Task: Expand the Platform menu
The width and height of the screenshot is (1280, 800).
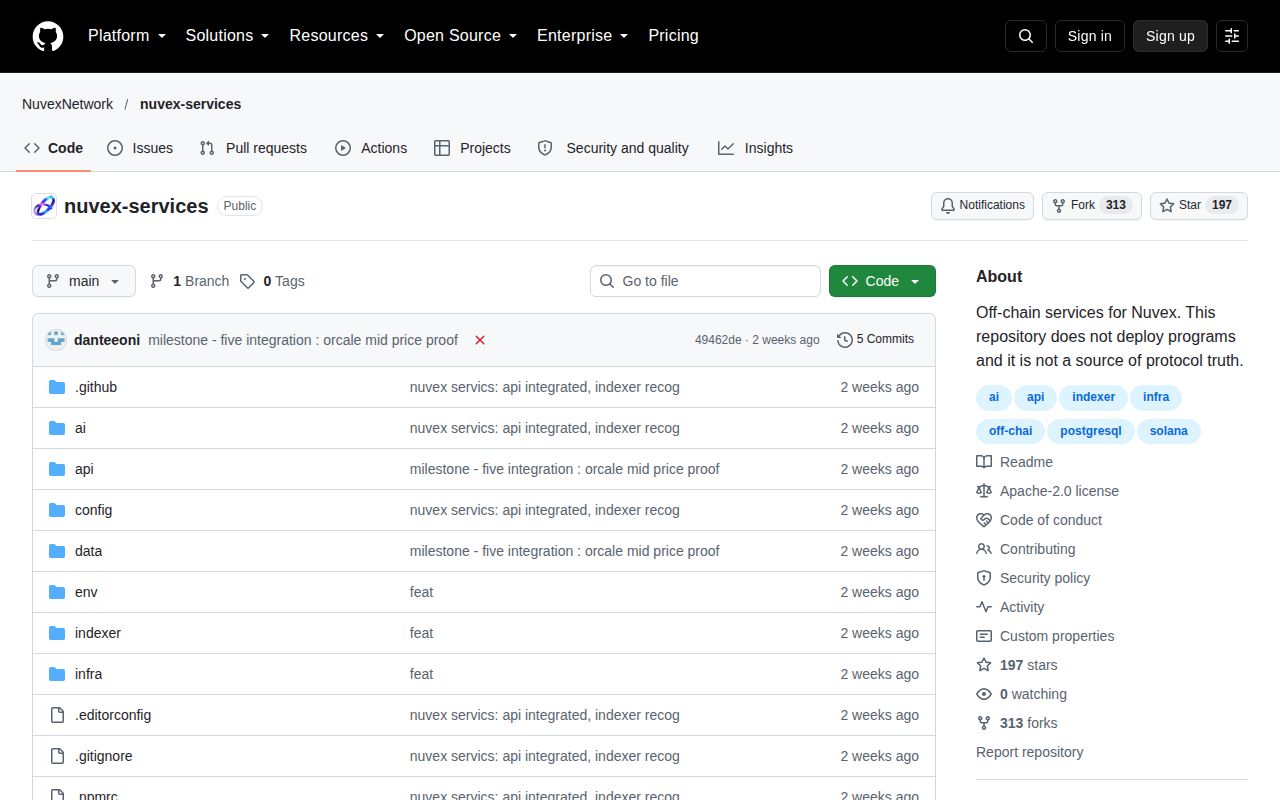Action: 127,36
